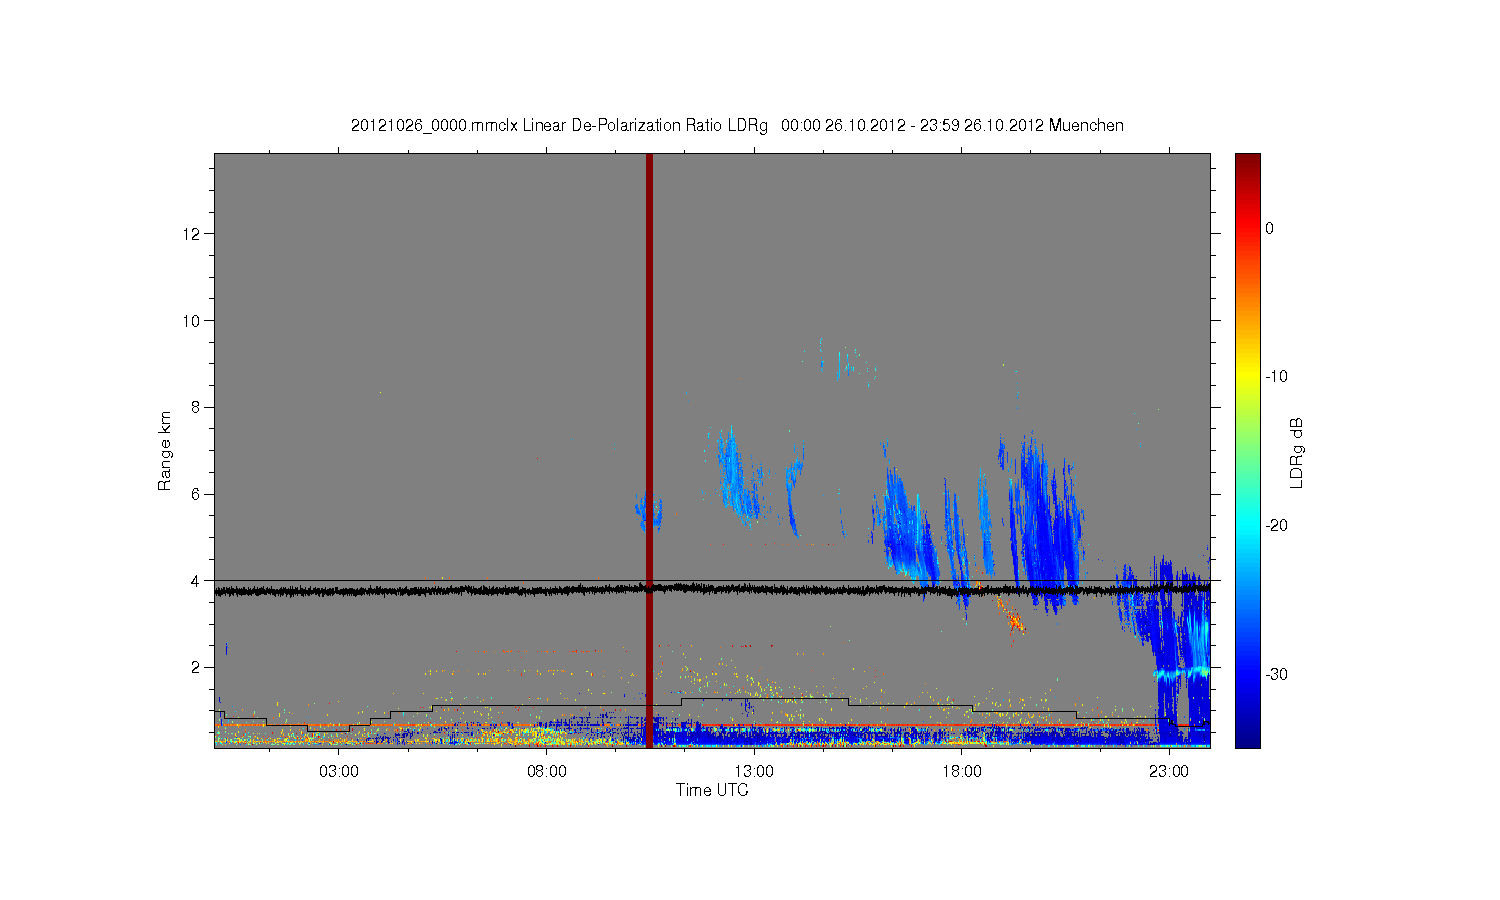This screenshot has height=900, width=1500.
Task: Click the 6 km range tick label
Action: coord(196,494)
